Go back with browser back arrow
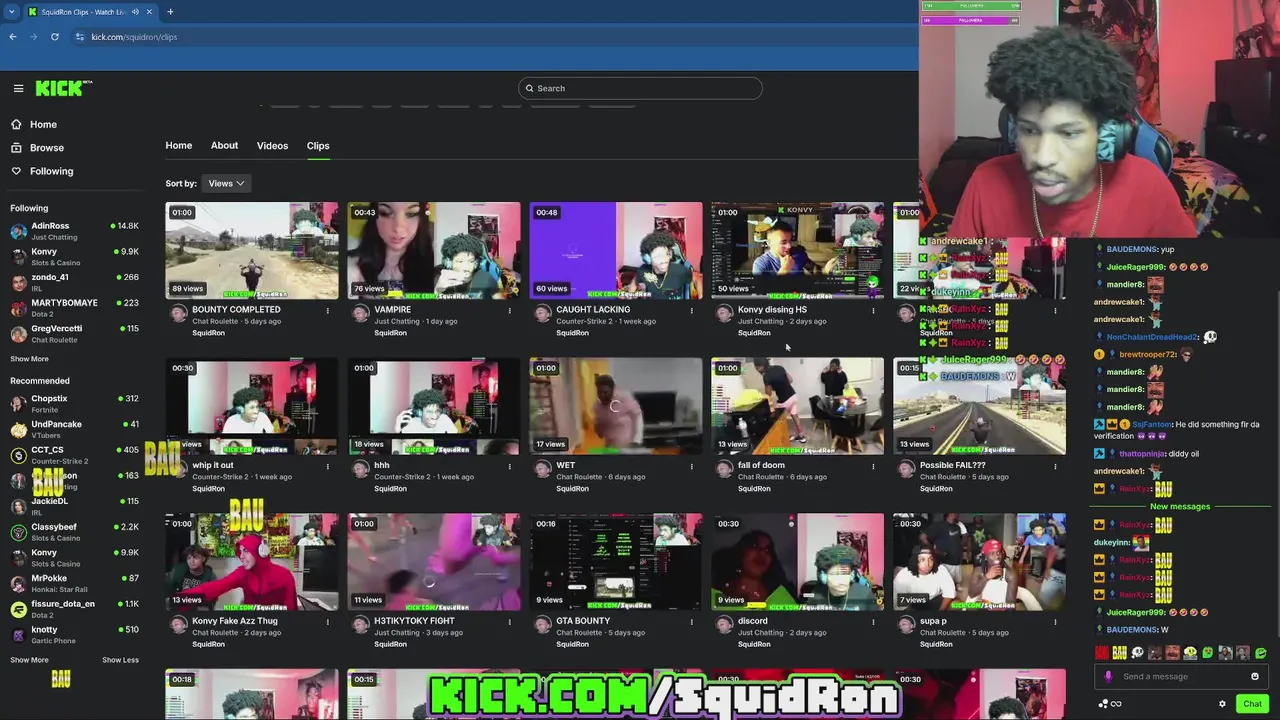The image size is (1280, 720). pyautogui.click(x=13, y=37)
